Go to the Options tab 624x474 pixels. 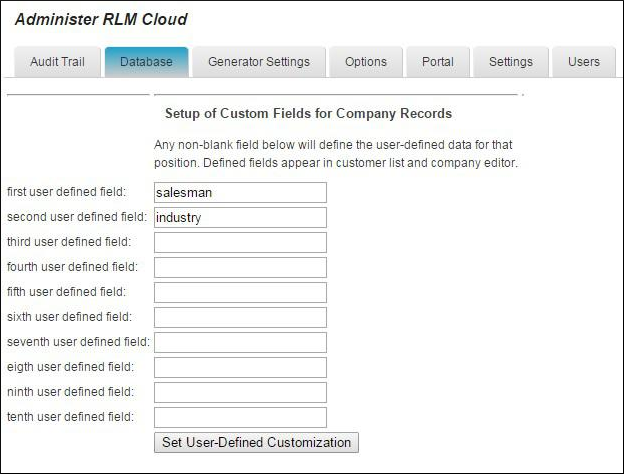[x=366, y=62]
